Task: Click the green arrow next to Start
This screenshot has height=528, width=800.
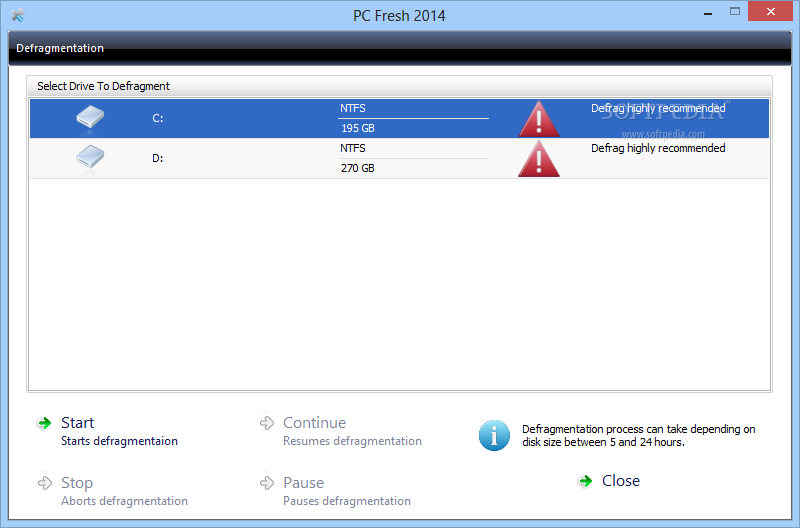Action: 45,423
